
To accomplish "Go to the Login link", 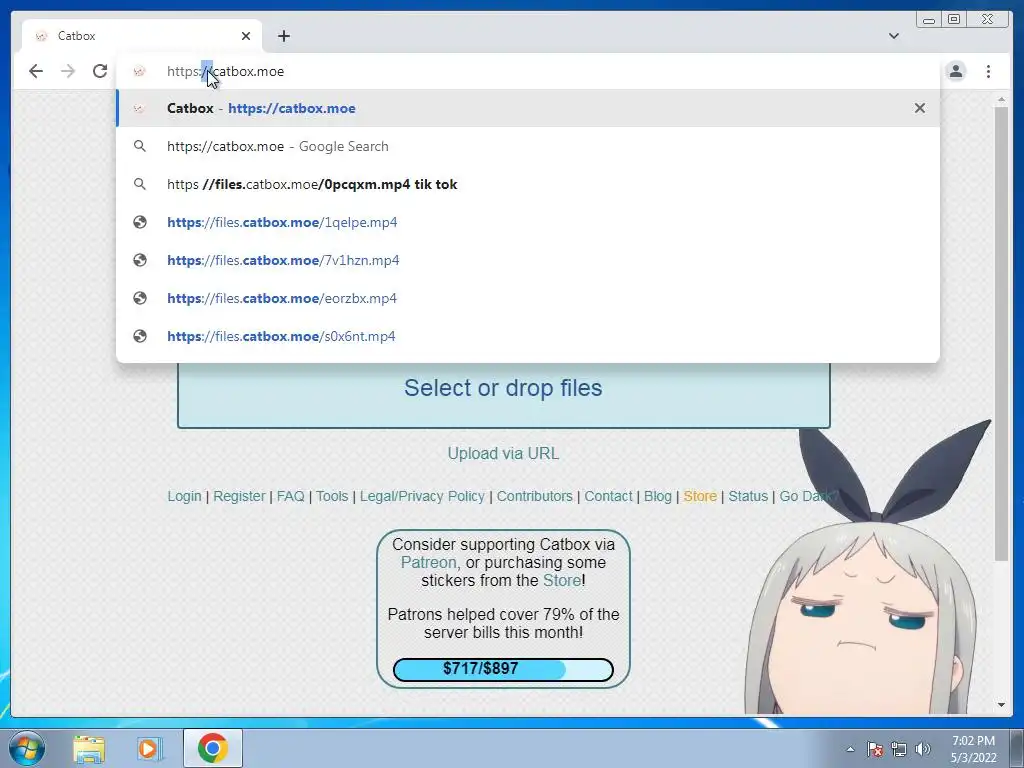I will [184, 496].
